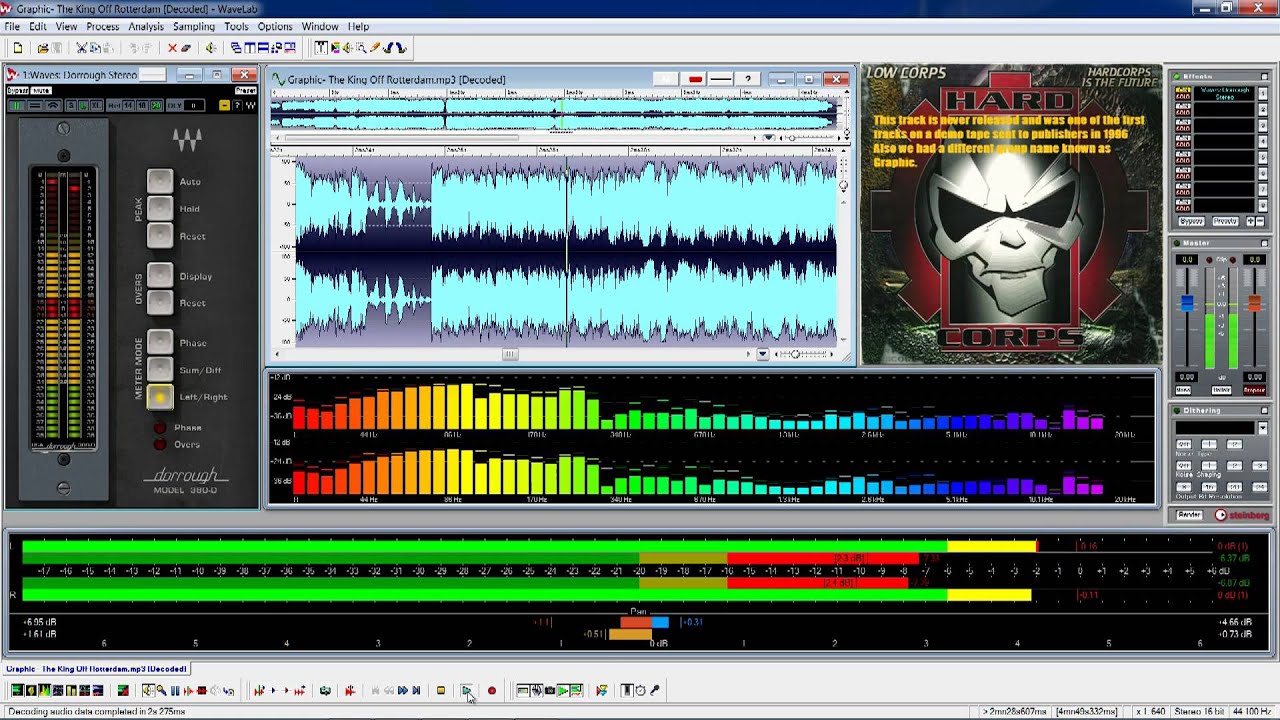Click the Render button
This screenshot has height=720, width=1280.
tap(1189, 515)
